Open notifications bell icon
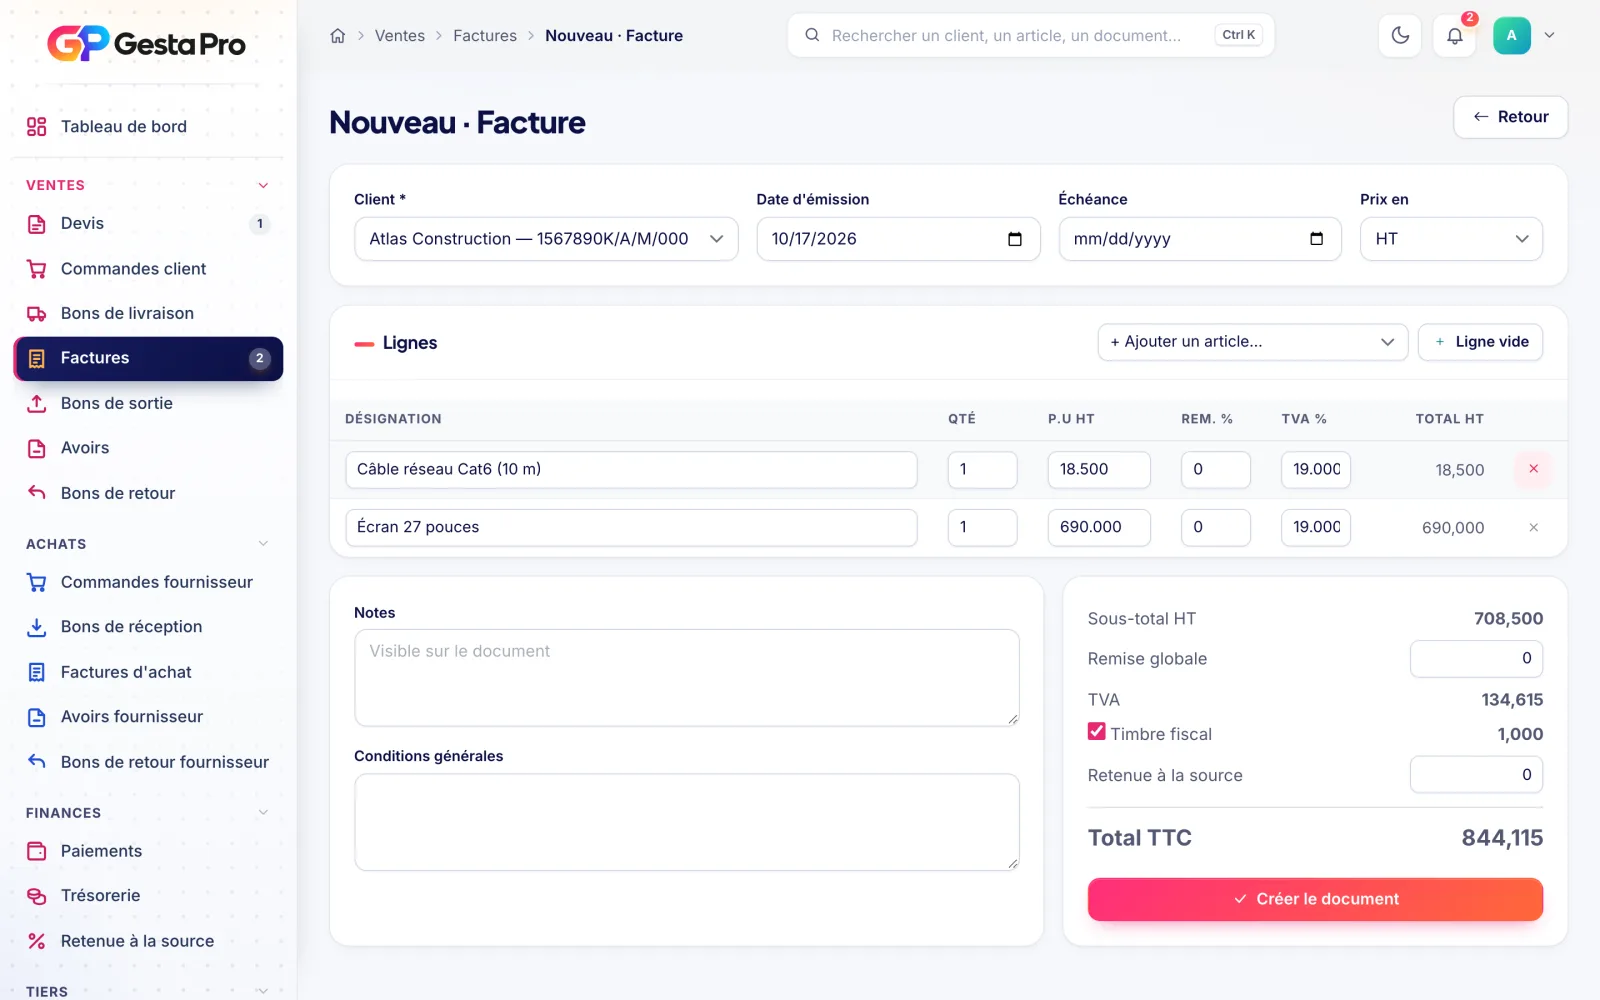Image resolution: width=1600 pixels, height=1000 pixels. [x=1455, y=36]
